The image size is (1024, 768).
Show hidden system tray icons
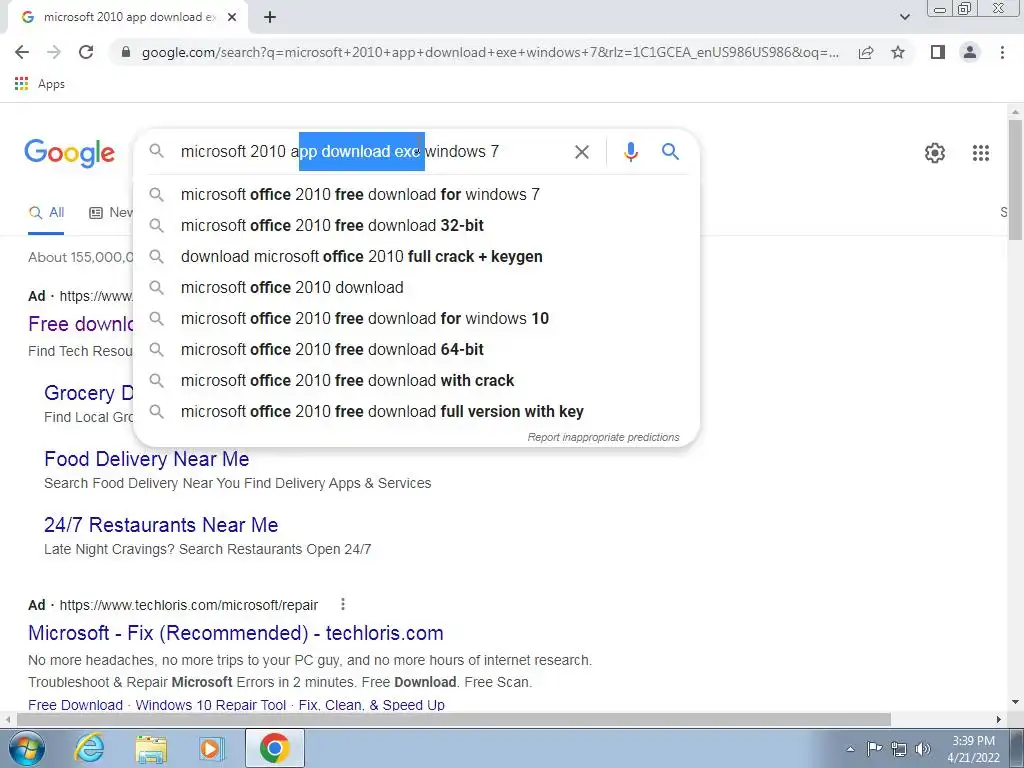850,749
